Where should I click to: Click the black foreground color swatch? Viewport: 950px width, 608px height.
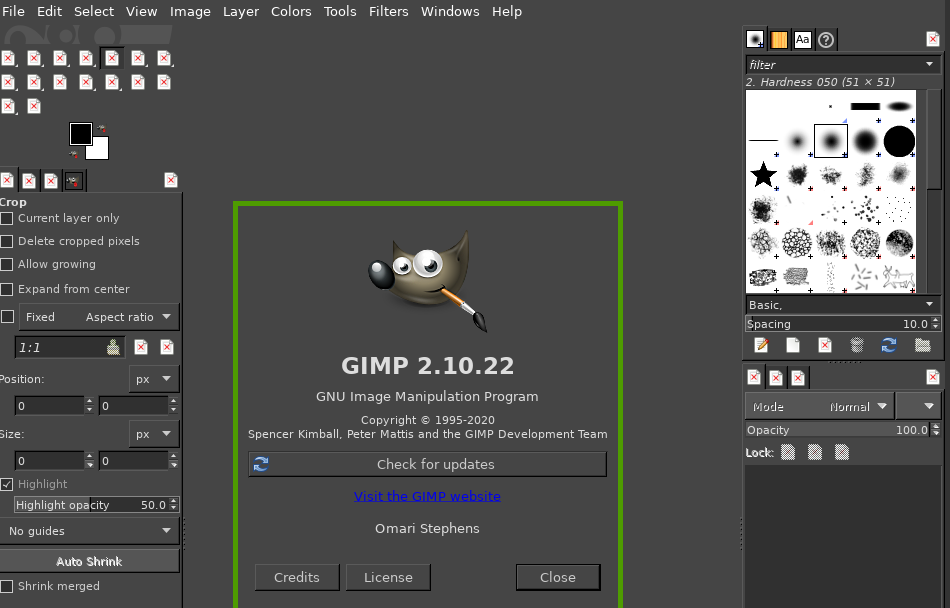[81, 133]
